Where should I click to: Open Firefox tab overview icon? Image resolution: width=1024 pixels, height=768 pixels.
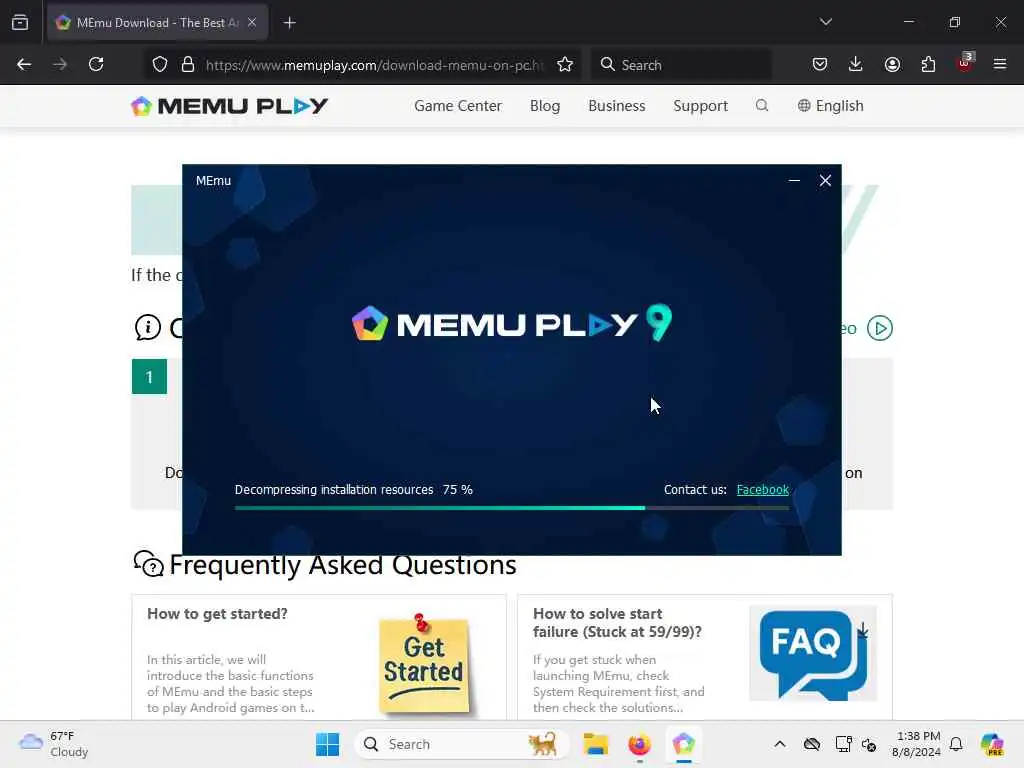20,22
